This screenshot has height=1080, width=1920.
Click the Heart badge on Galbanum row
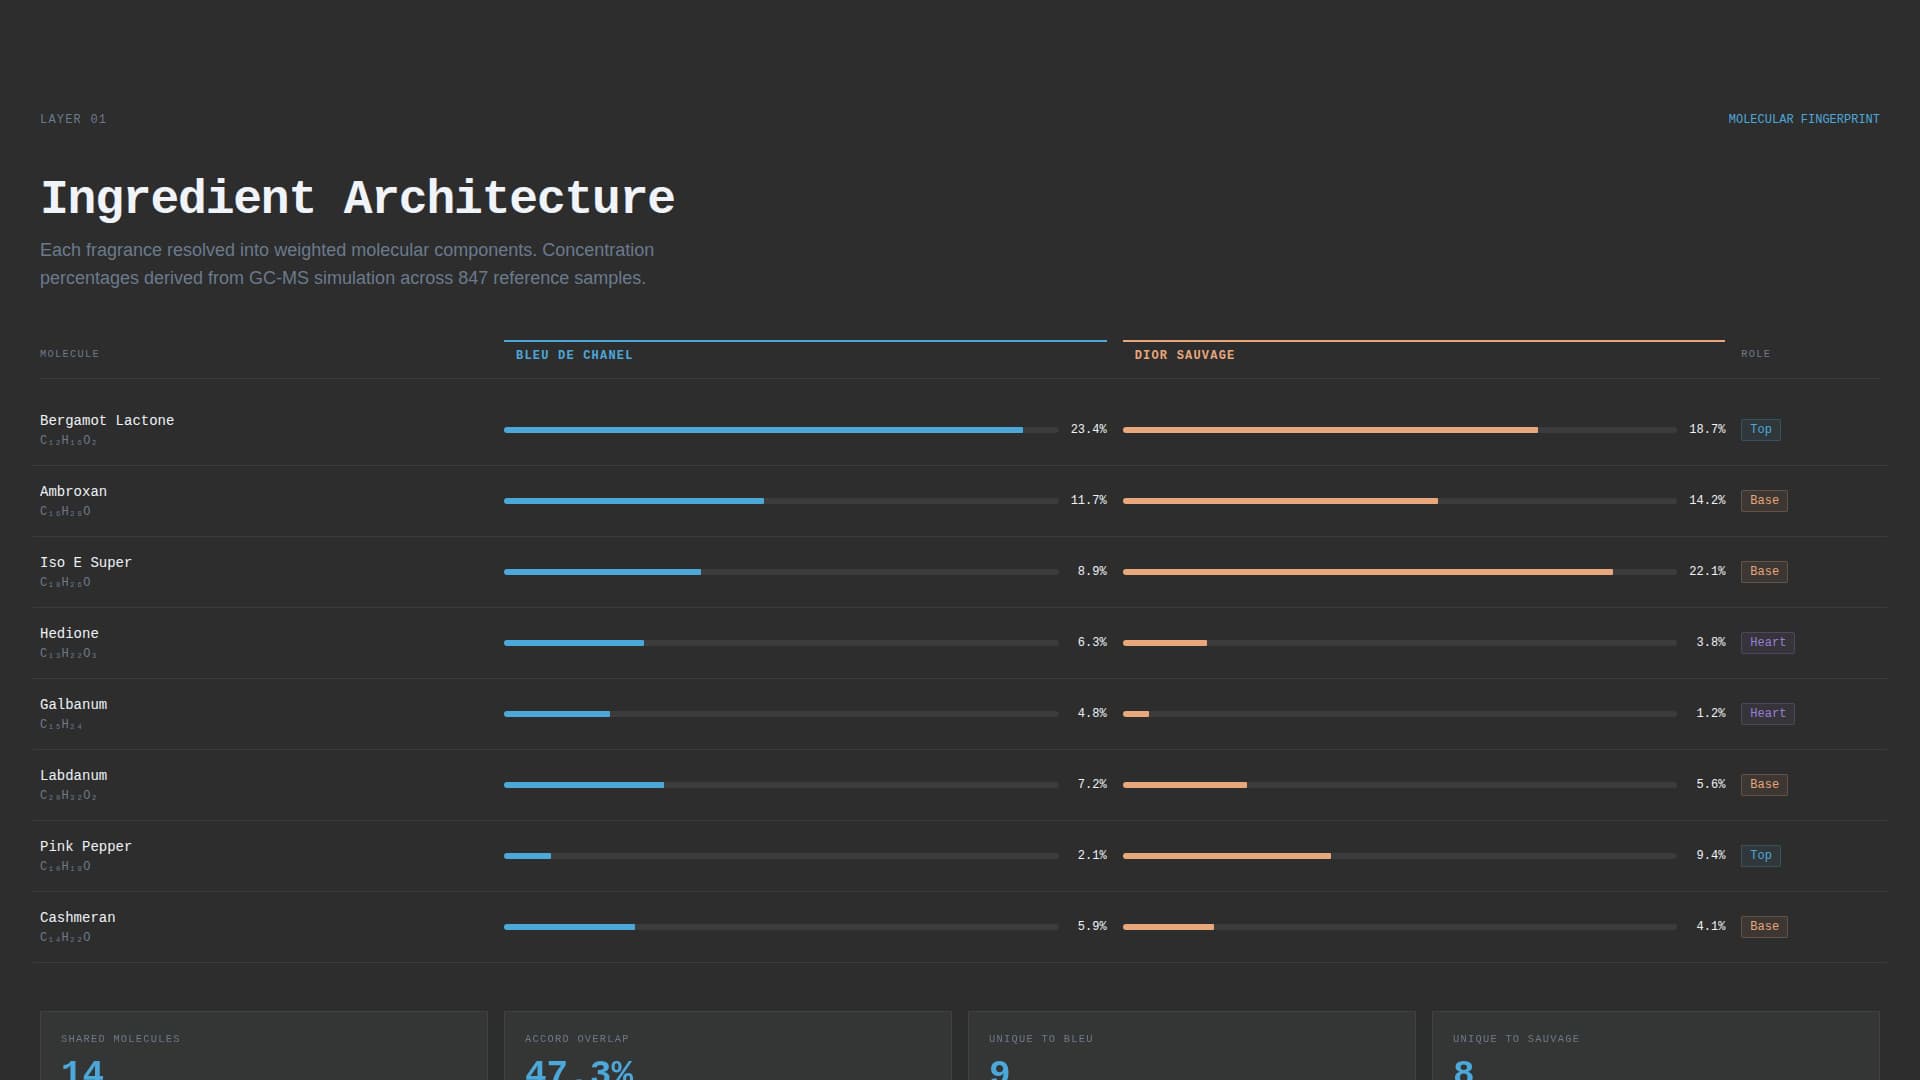tap(1767, 713)
